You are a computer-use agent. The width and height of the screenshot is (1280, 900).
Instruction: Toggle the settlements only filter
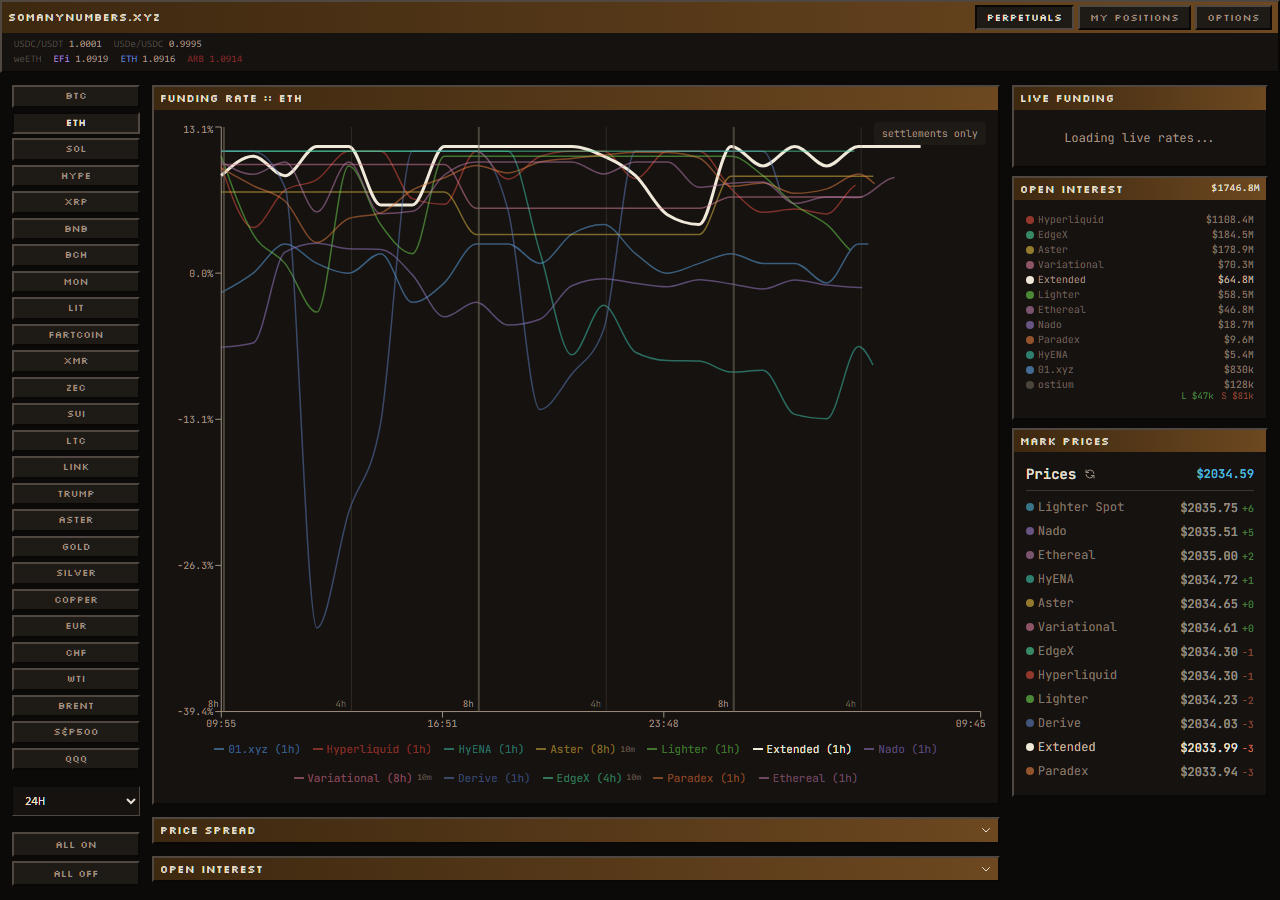[929, 134]
